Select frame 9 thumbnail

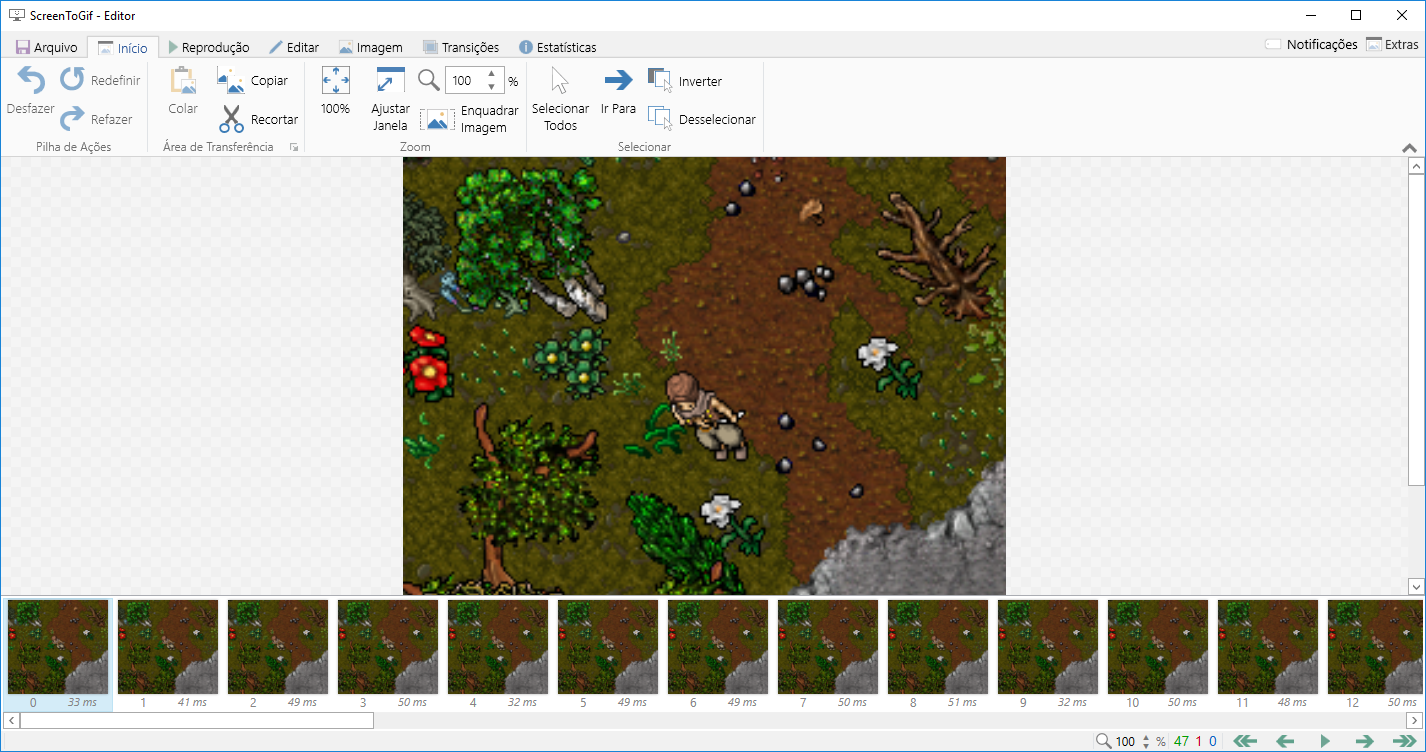[1048, 647]
